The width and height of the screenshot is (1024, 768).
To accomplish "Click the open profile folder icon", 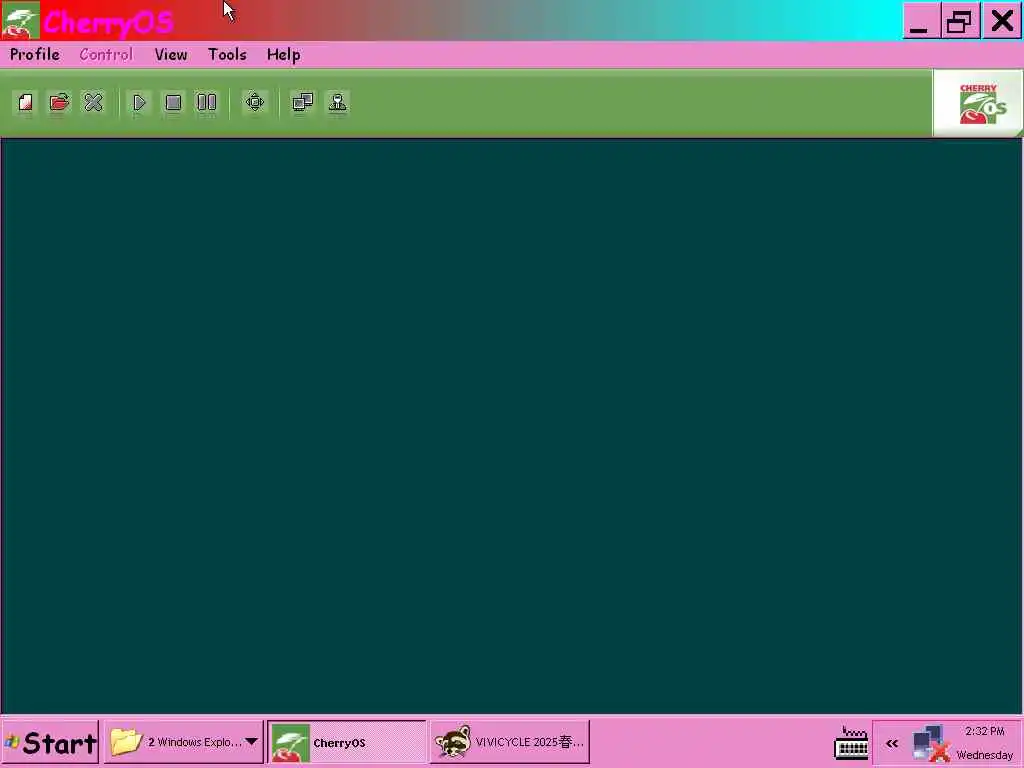I will click(x=59, y=103).
